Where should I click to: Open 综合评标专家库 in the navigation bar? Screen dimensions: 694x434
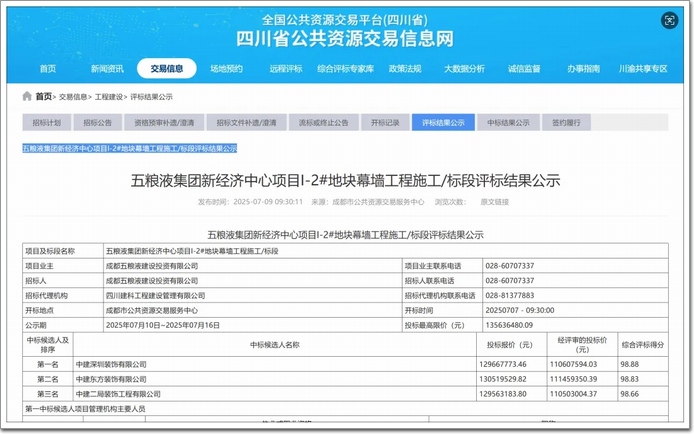click(x=345, y=69)
